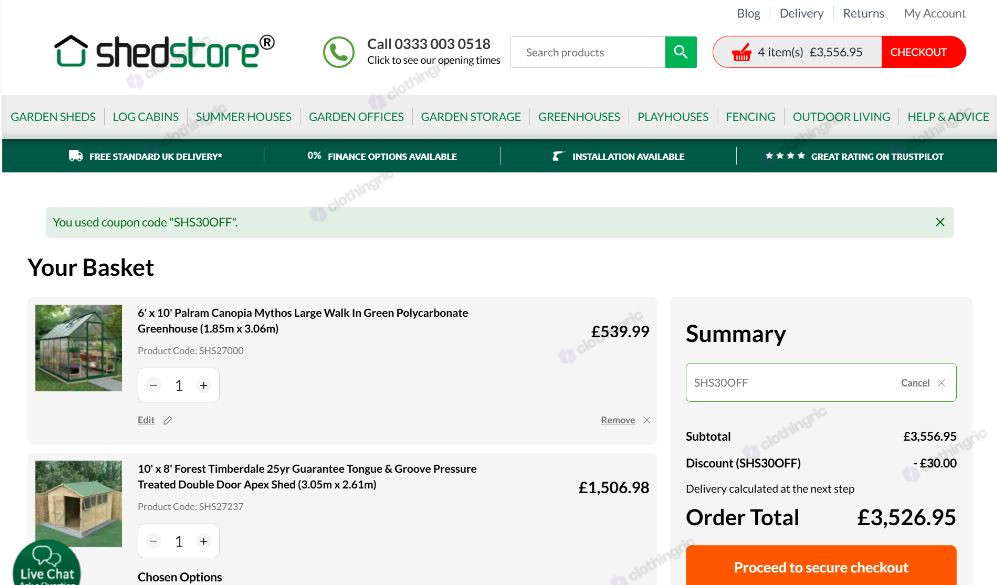Open the Forest Timberdale shed thumbnail
This screenshot has height=585, width=997.
click(x=78, y=504)
